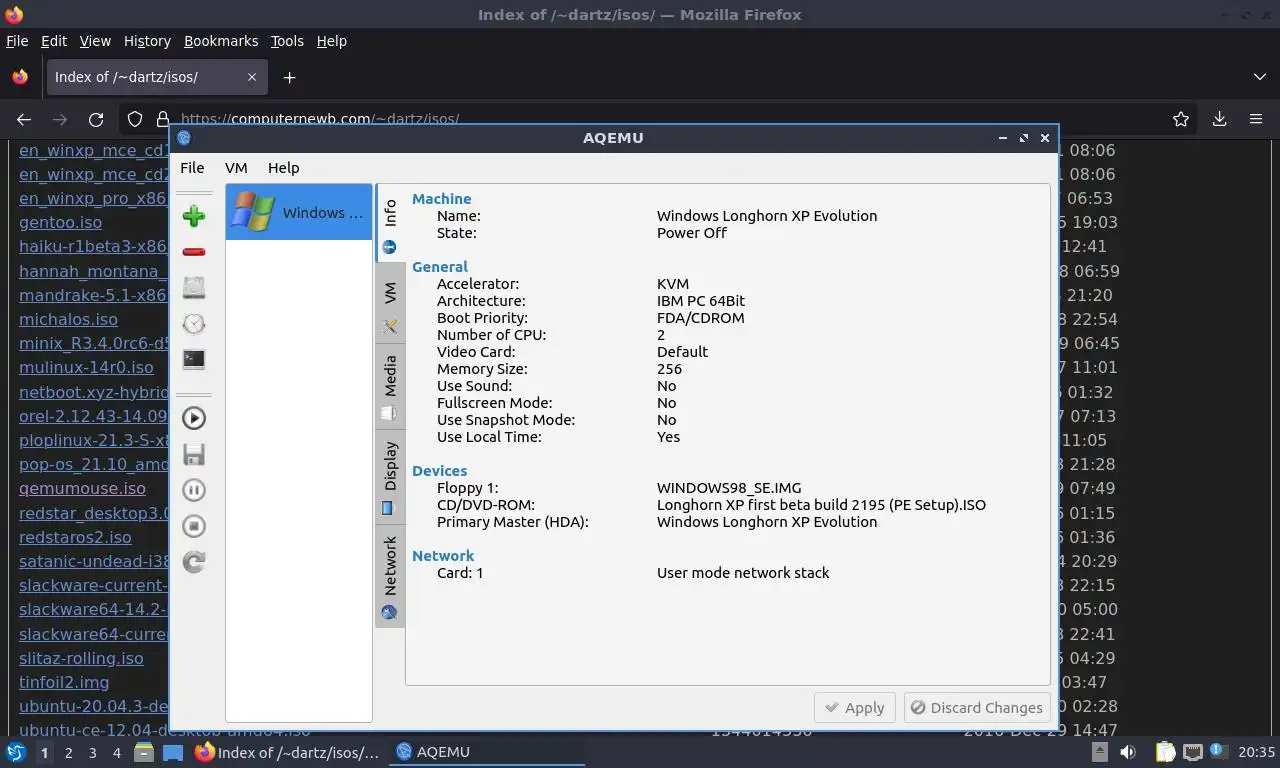1280x768 pixels.
Task: Open the Firefox hamburger application menu
Action: [1256, 119]
